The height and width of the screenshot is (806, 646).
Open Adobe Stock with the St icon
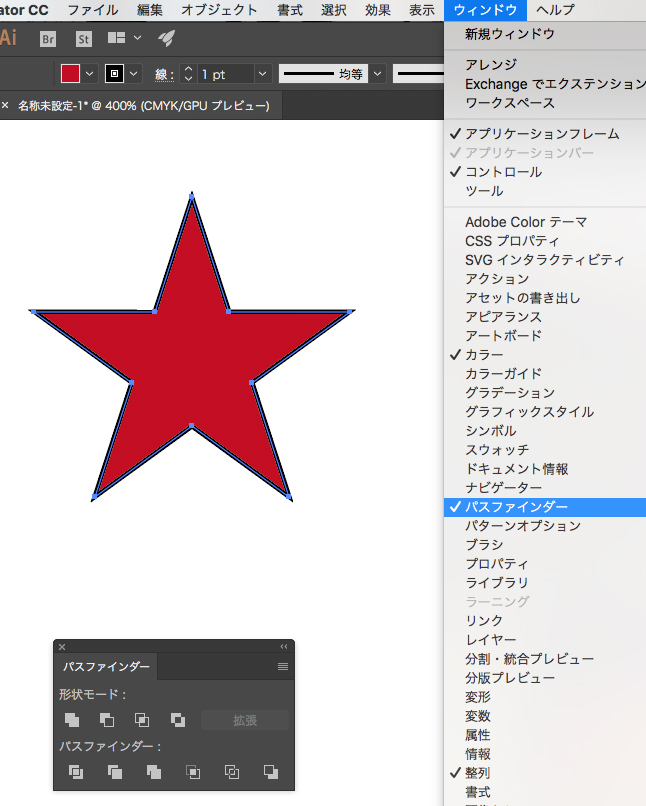click(84, 39)
